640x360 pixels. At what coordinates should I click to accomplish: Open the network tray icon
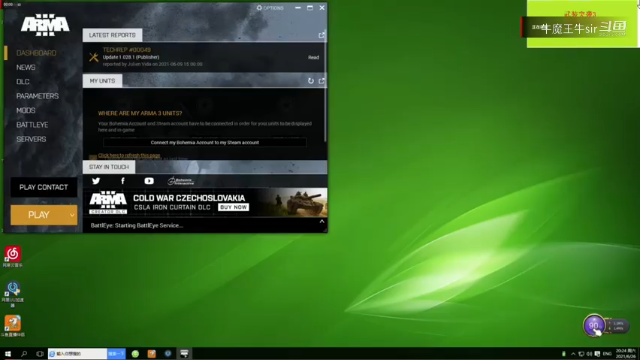click(581, 354)
